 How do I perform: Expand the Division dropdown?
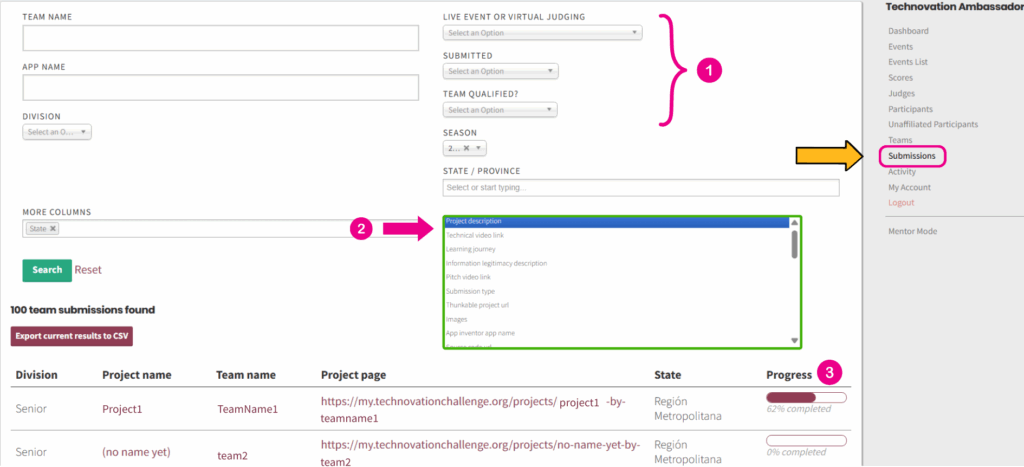pyautogui.click(x=57, y=132)
